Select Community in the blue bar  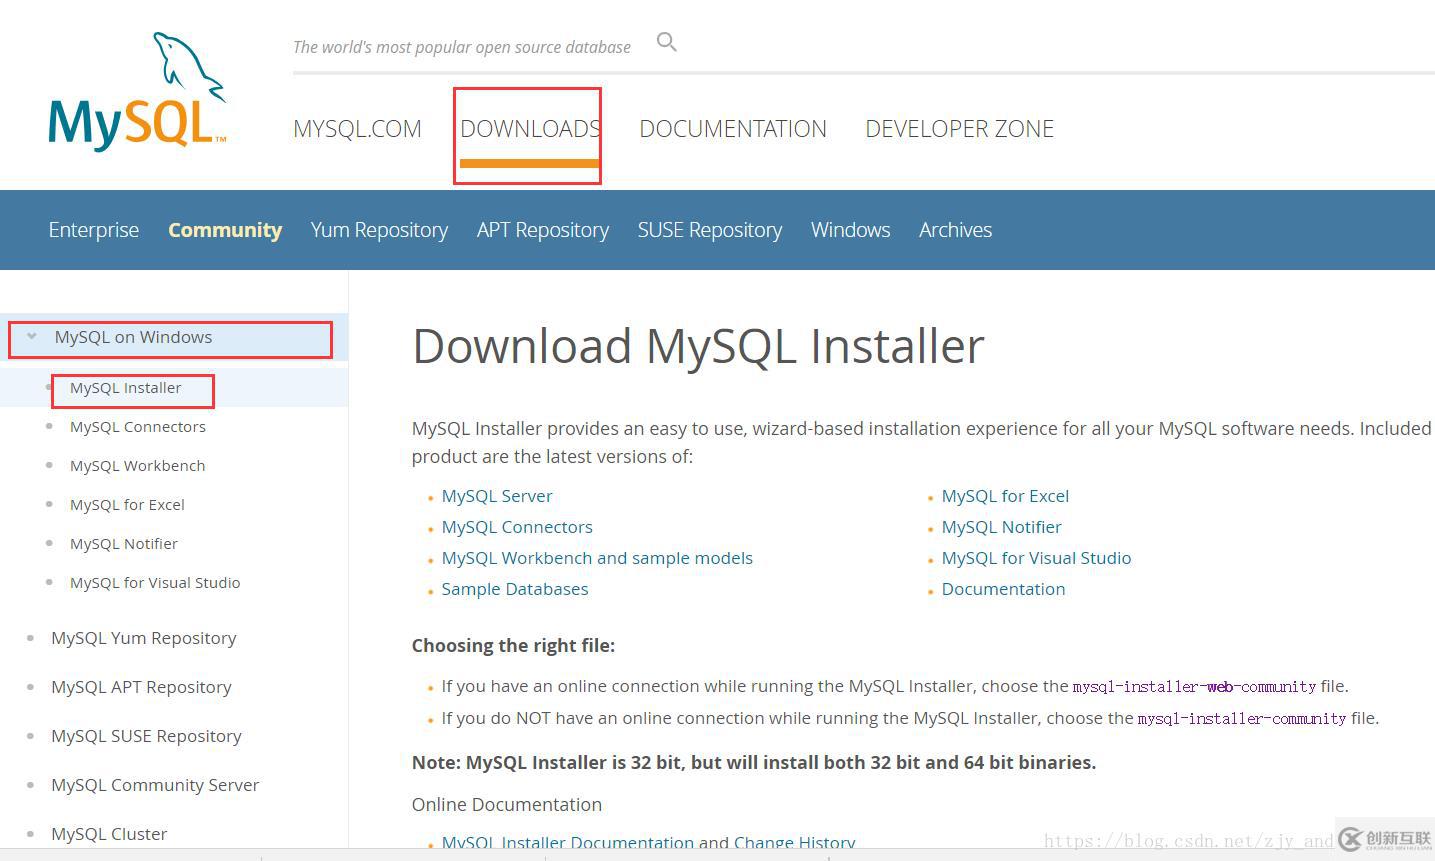point(225,230)
